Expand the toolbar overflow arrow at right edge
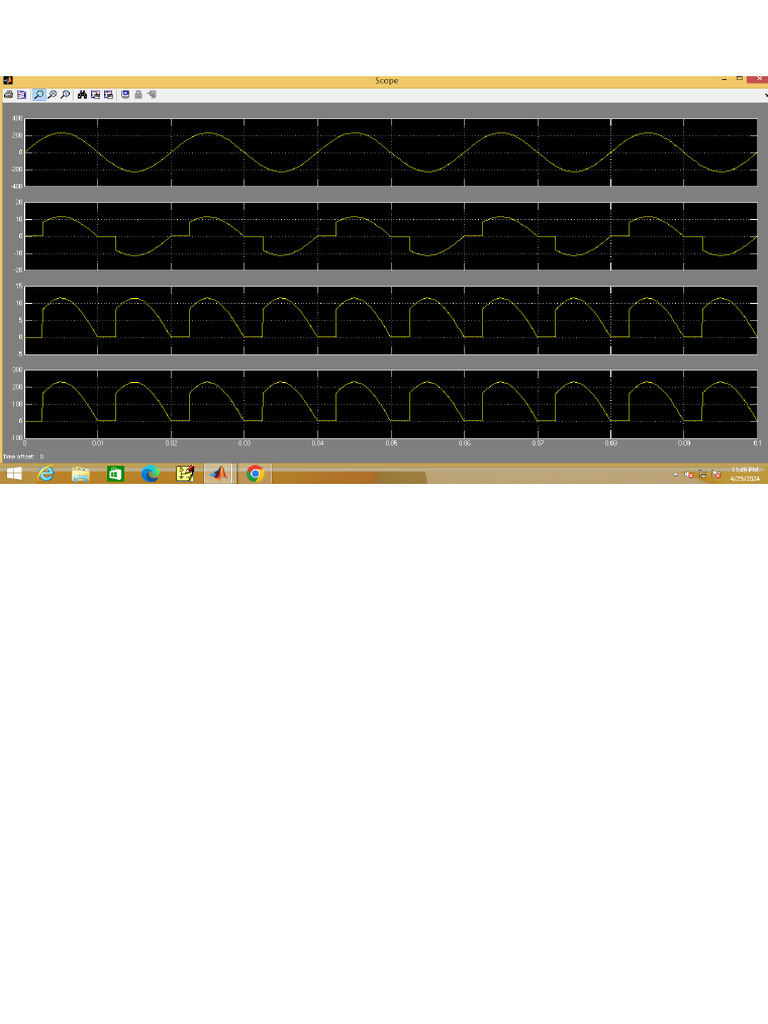The height and width of the screenshot is (1024, 768). (x=765, y=95)
